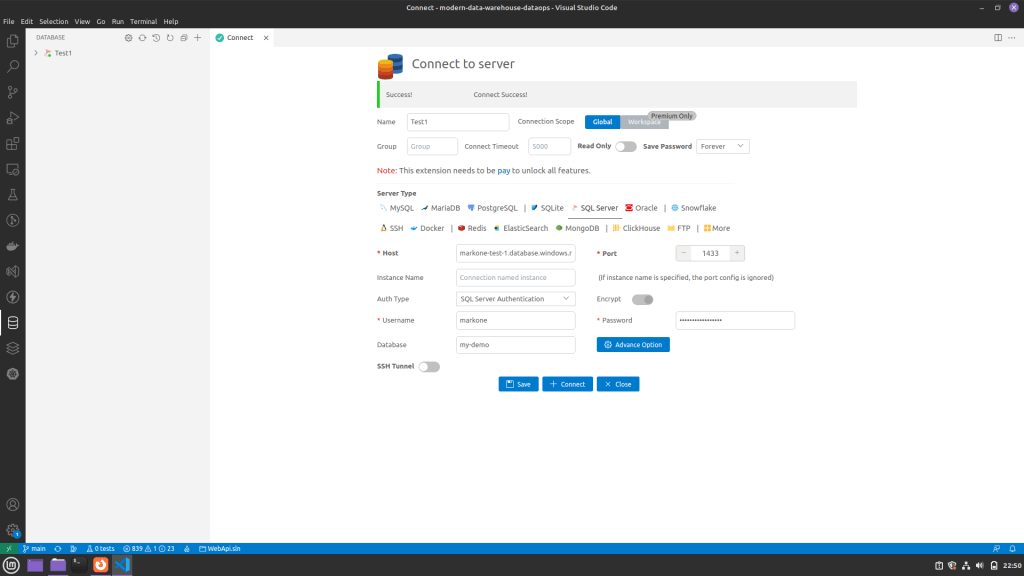Open the Terminal menu
Viewport: 1024px width, 576px height.
click(143, 21)
